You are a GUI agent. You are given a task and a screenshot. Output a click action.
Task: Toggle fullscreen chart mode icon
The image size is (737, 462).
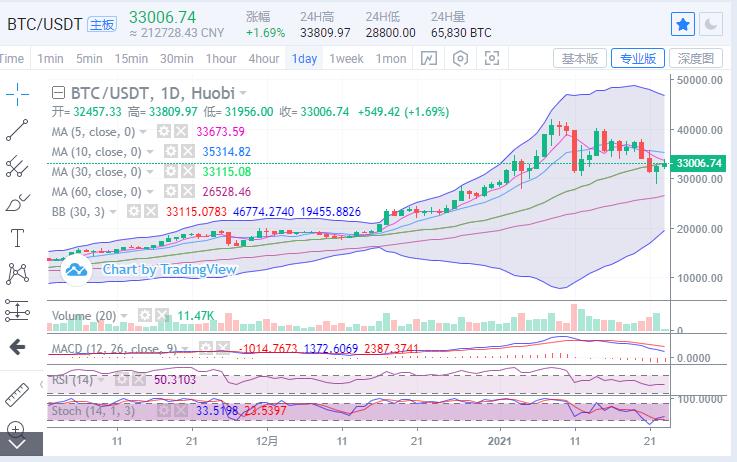click(492, 59)
